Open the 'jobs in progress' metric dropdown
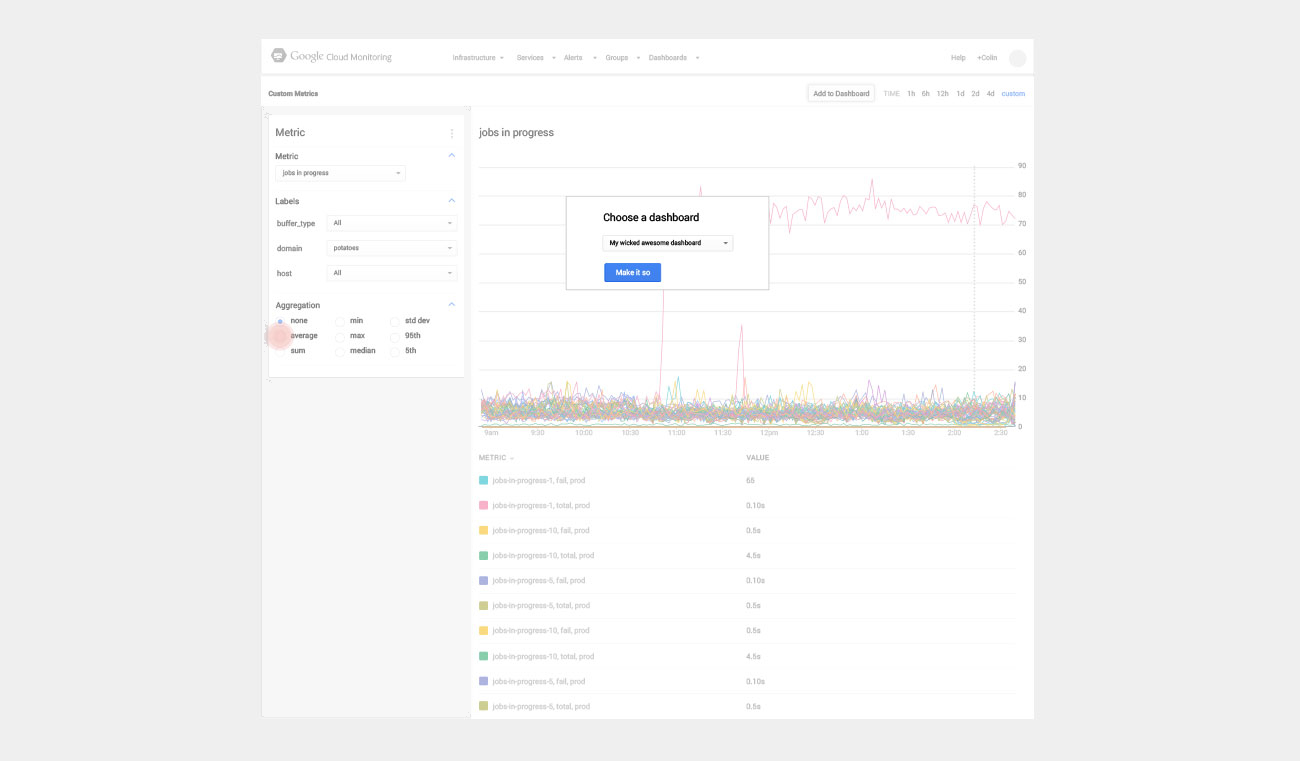 click(x=340, y=173)
